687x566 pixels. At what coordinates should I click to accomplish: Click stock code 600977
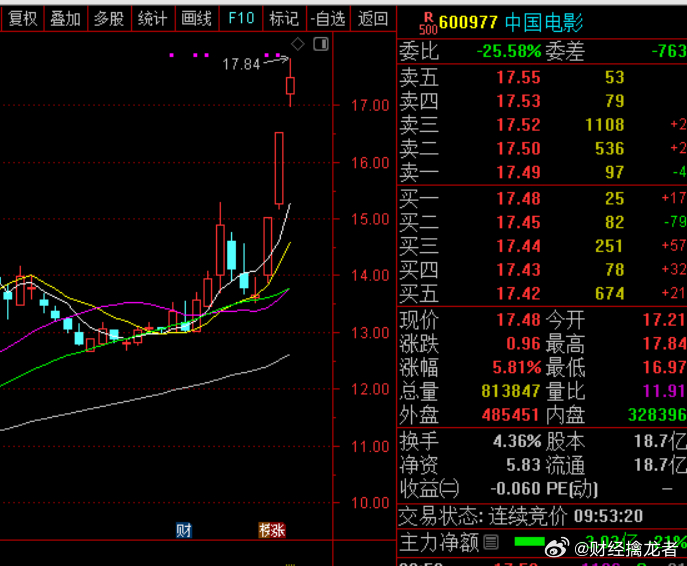[x=468, y=22]
